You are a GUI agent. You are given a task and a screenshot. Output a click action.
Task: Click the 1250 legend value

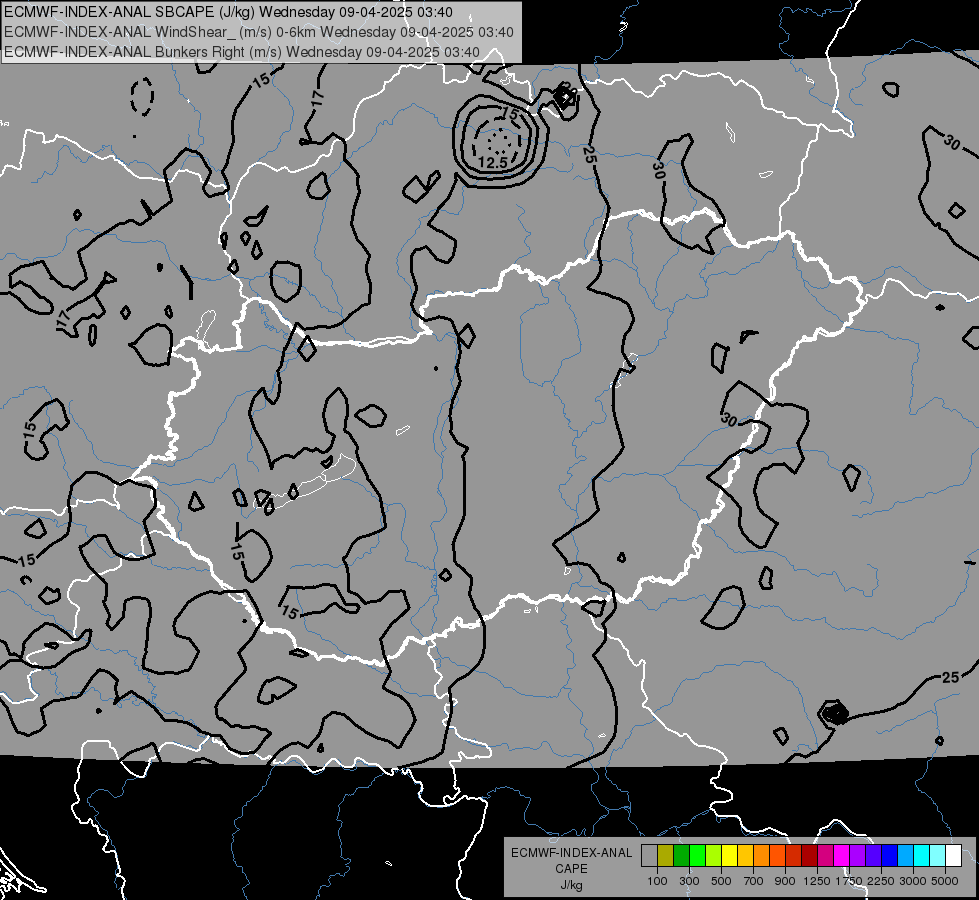click(x=817, y=881)
